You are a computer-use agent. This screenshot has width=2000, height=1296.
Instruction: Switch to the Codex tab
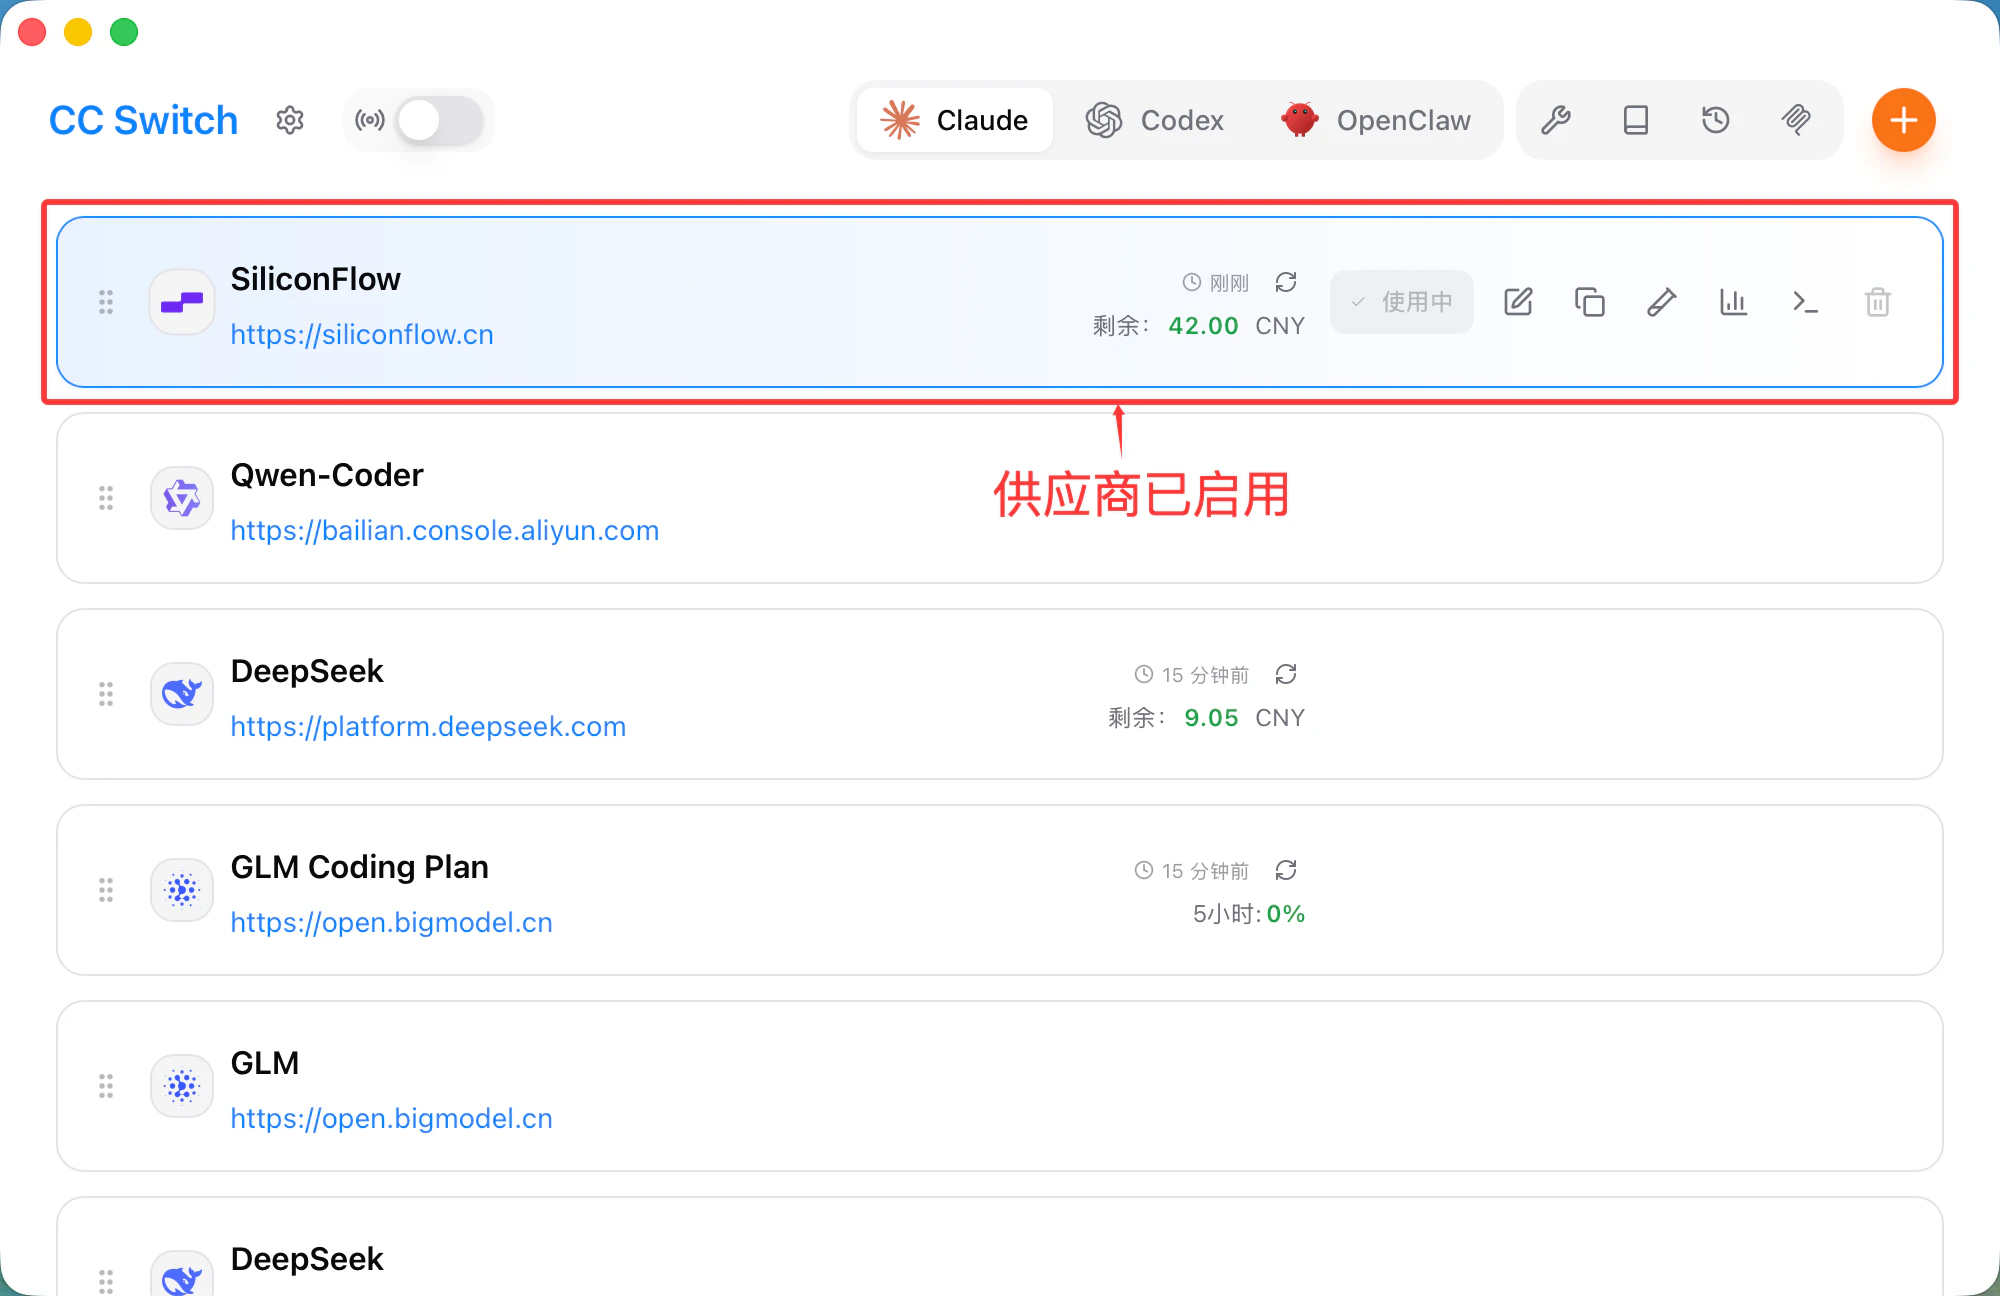point(1155,120)
